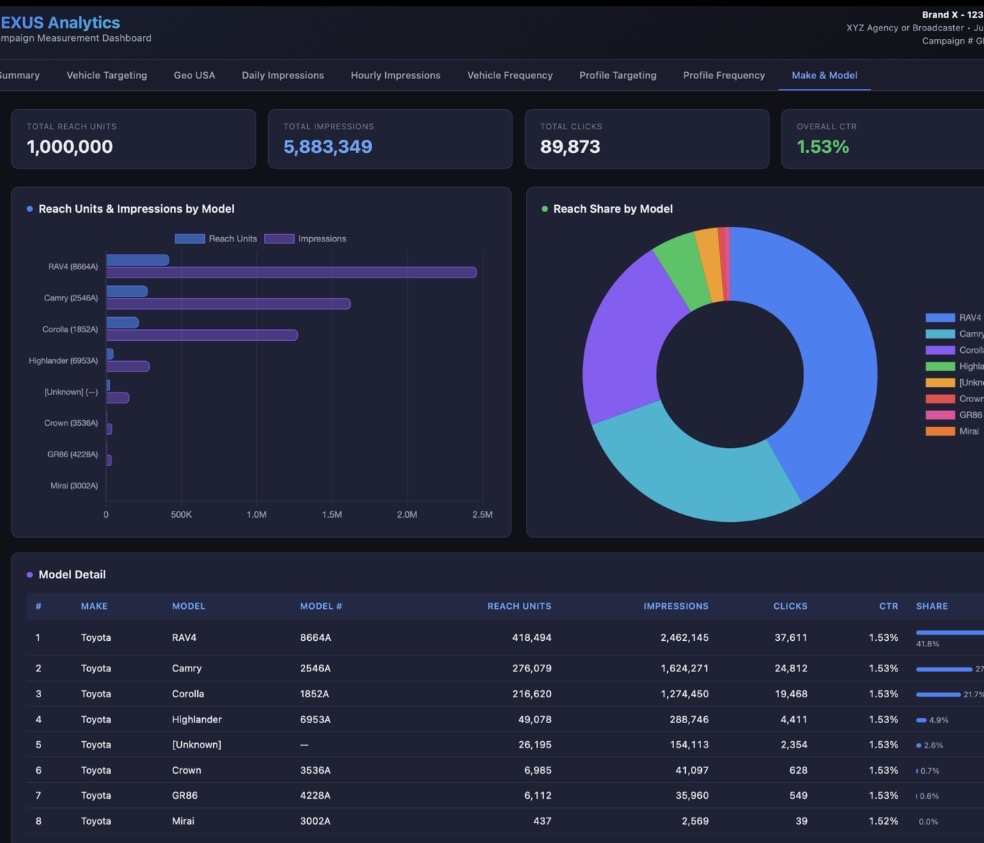
Task: Click model number 8664A cell
Action: (x=315, y=638)
